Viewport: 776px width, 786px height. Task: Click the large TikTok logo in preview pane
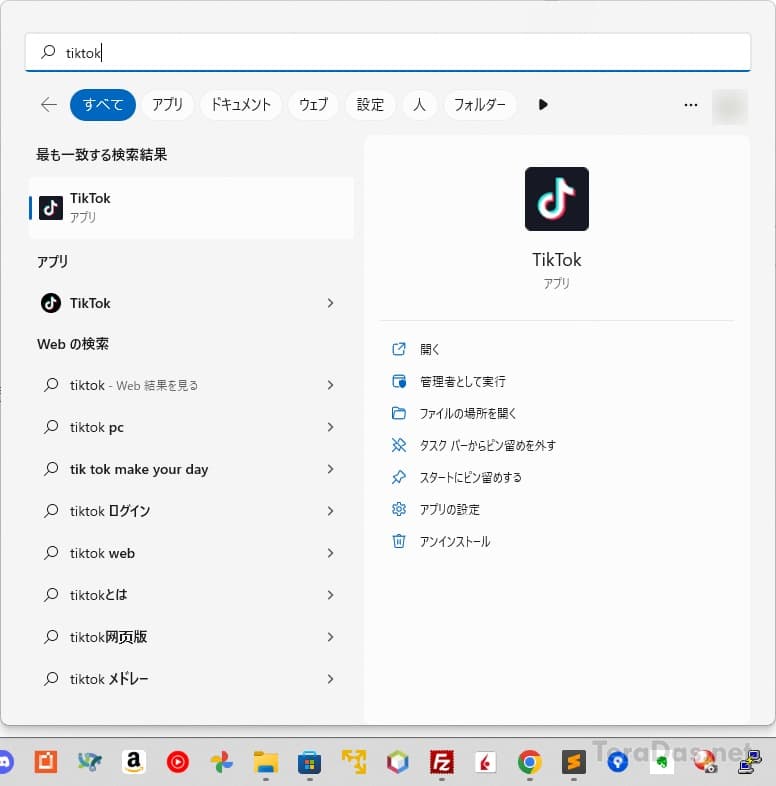557,199
